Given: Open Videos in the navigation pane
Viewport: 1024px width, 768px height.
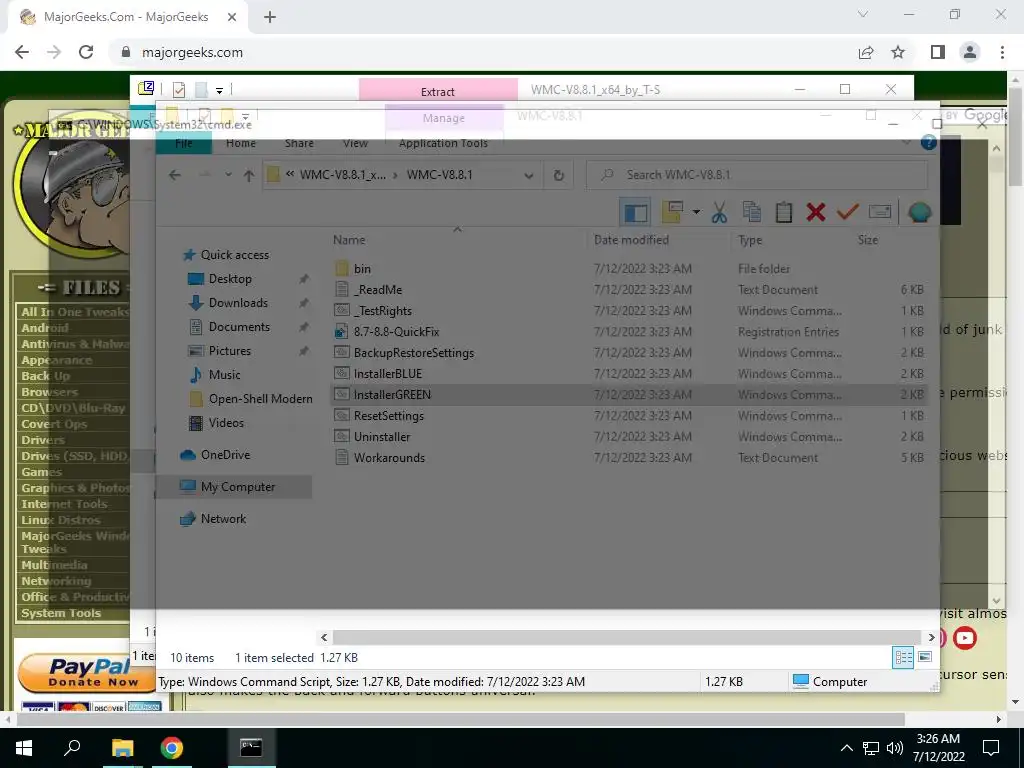Looking at the screenshot, I should click(226, 423).
